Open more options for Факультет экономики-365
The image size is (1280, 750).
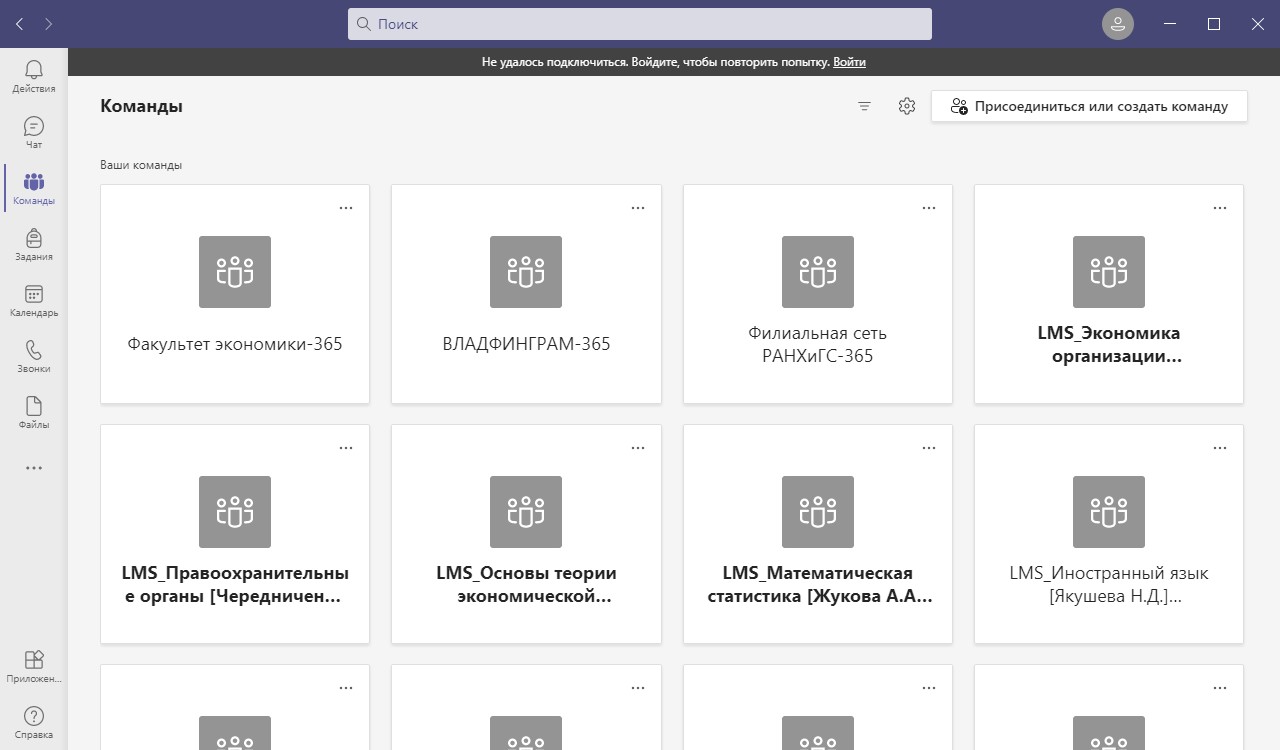point(346,208)
